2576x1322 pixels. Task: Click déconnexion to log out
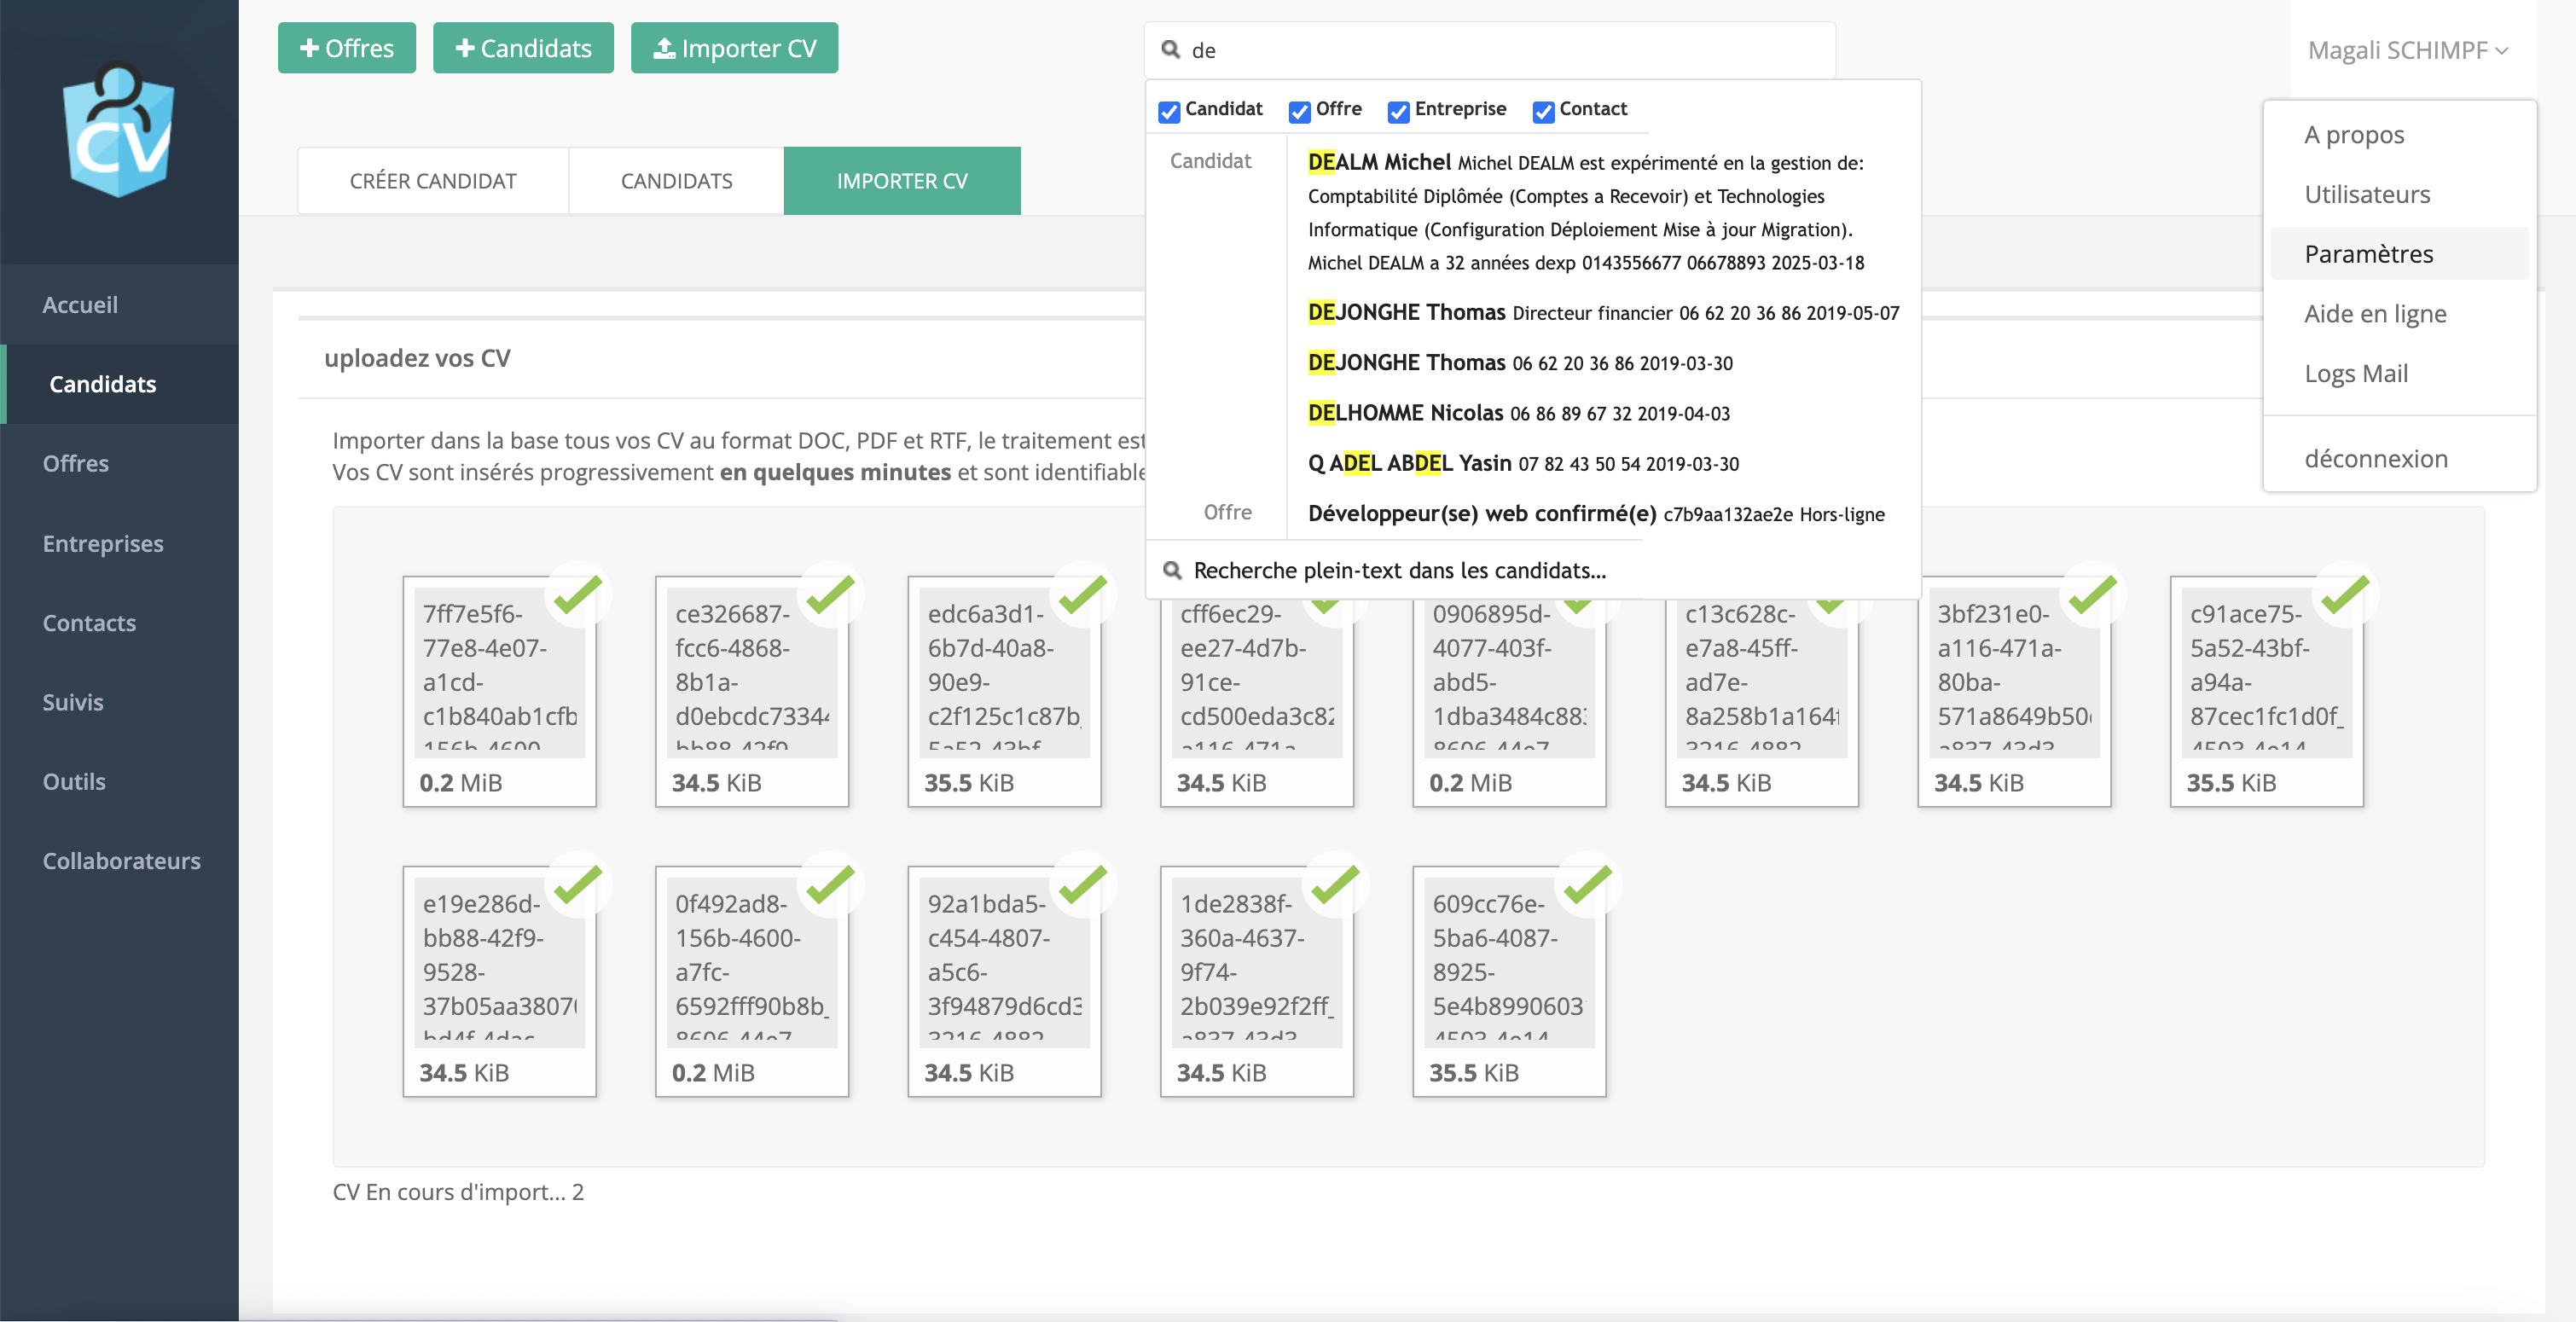click(2379, 457)
